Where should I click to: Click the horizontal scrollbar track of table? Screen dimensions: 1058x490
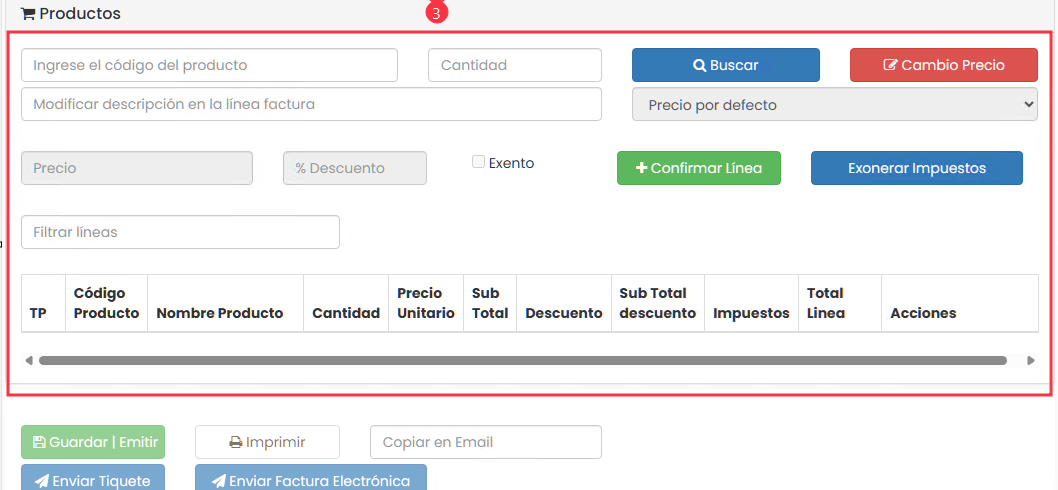pos(522,360)
